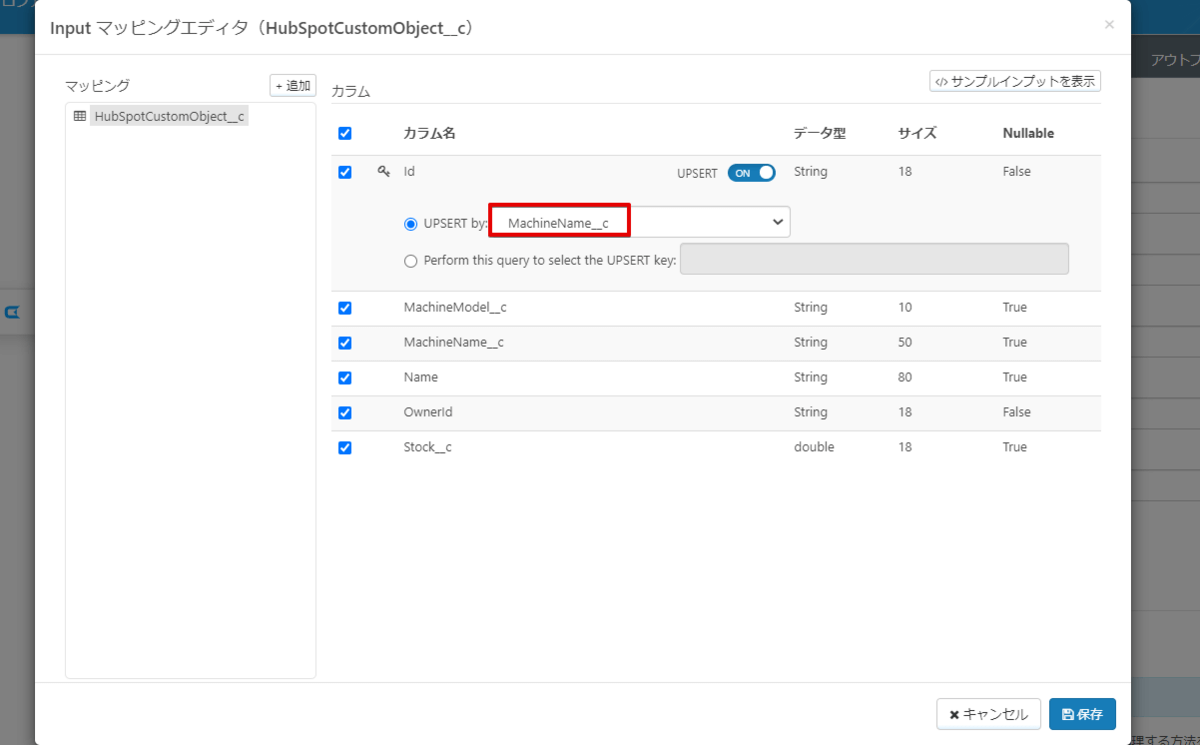Select the 'UPSERT by' radio option

(x=411, y=224)
